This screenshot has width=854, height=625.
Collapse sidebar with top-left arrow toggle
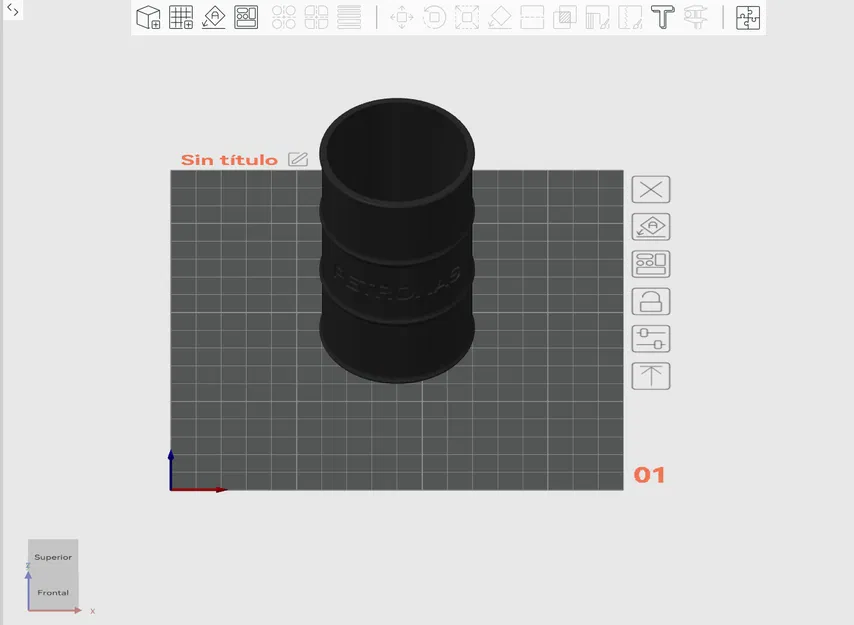tap(13, 10)
